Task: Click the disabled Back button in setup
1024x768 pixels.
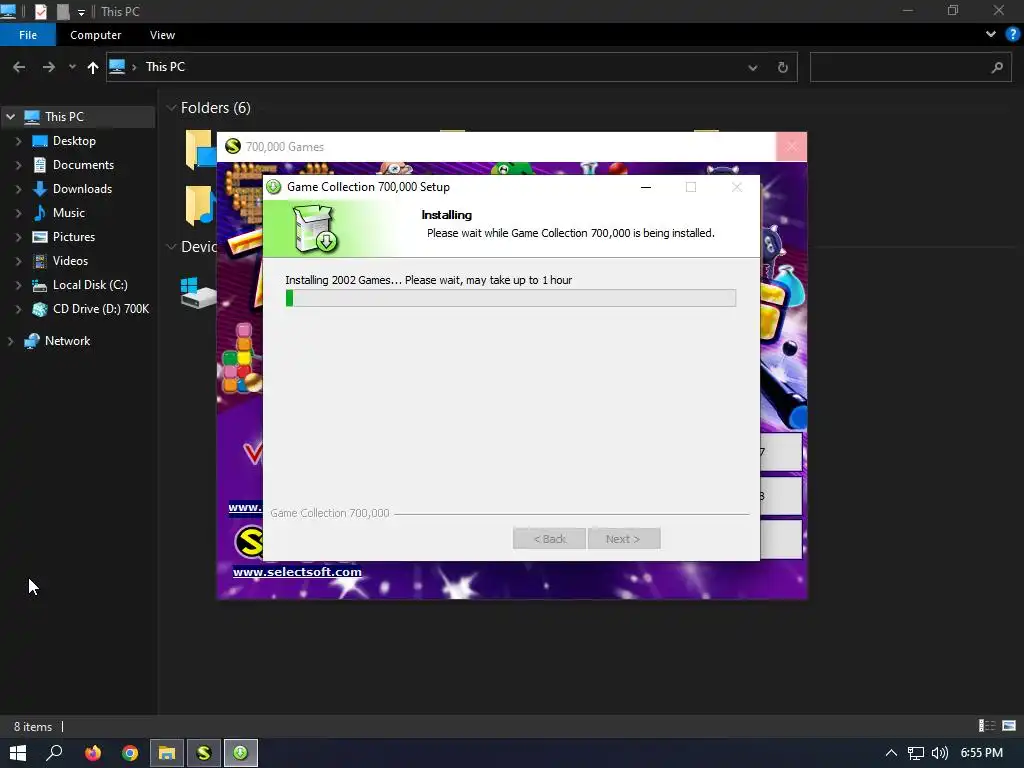Action: coord(549,539)
